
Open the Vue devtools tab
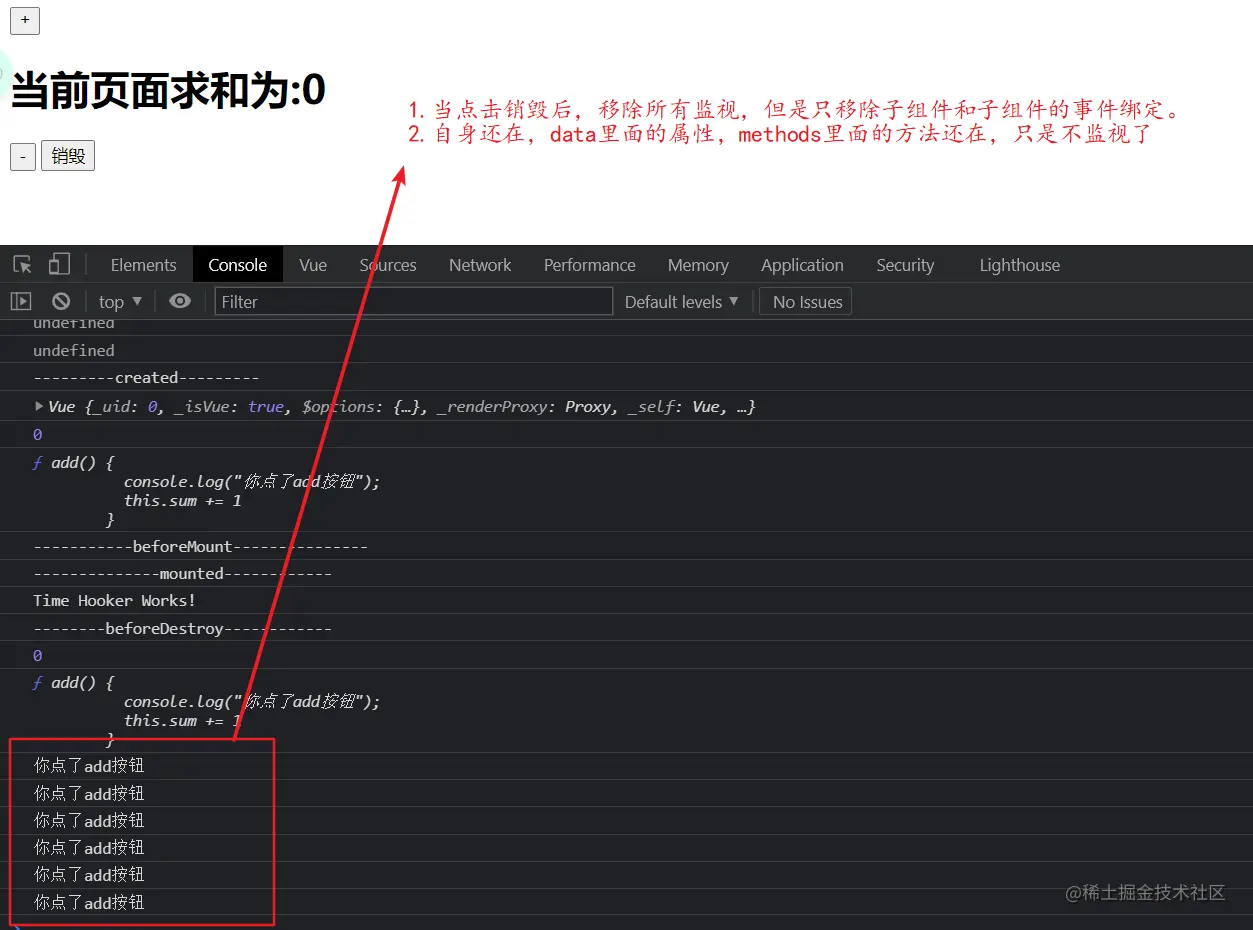click(x=313, y=265)
